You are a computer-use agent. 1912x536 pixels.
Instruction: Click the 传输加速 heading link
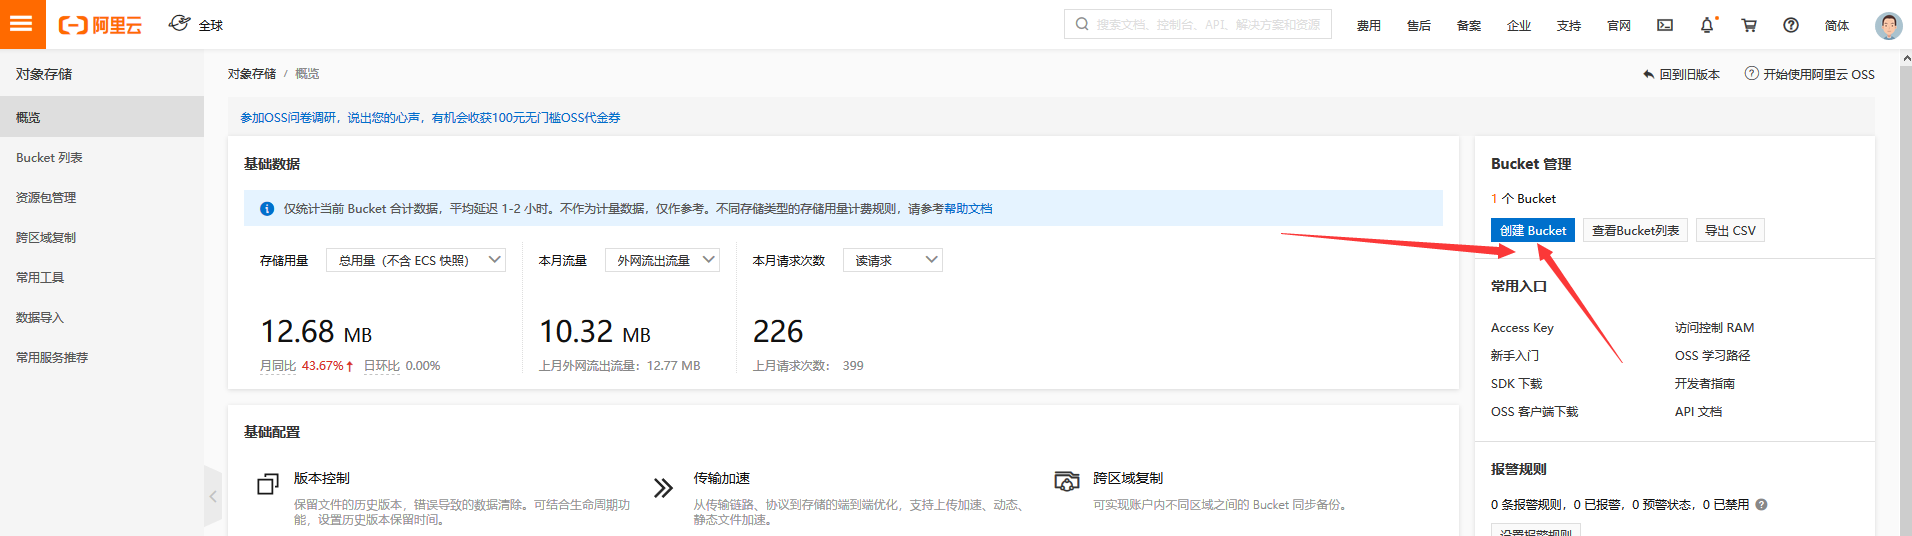point(722,479)
